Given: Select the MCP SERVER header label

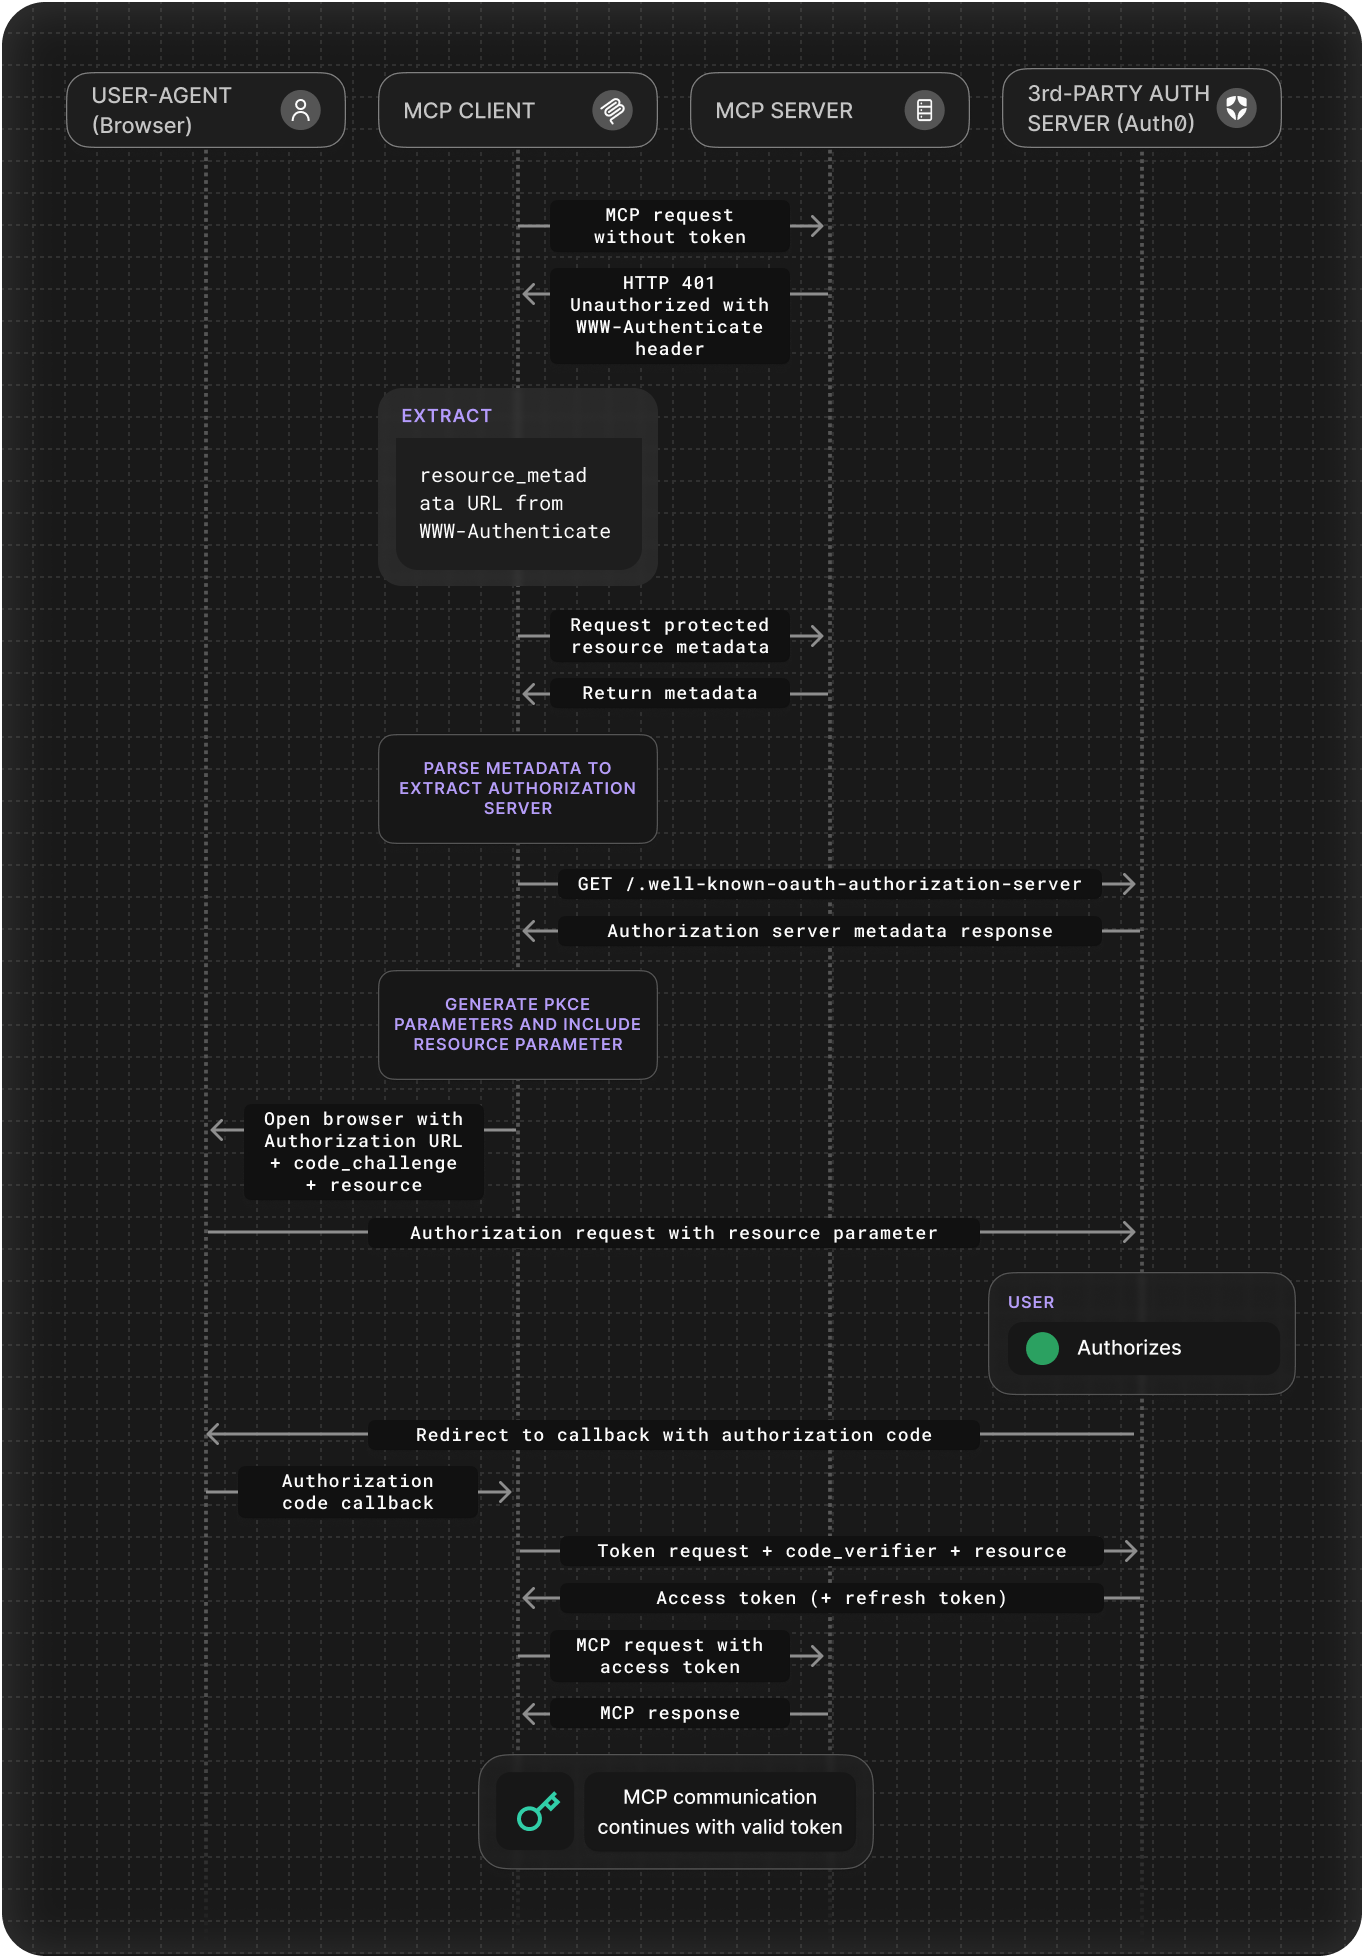Looking at the screenshot, I should click(x=784, y=111).
